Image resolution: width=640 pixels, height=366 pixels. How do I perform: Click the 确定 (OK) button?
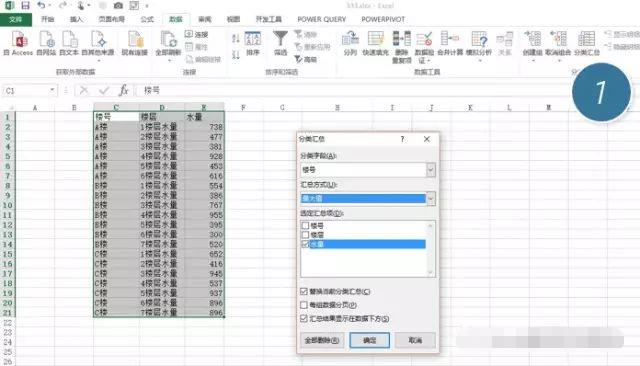(x=369, y=340)
